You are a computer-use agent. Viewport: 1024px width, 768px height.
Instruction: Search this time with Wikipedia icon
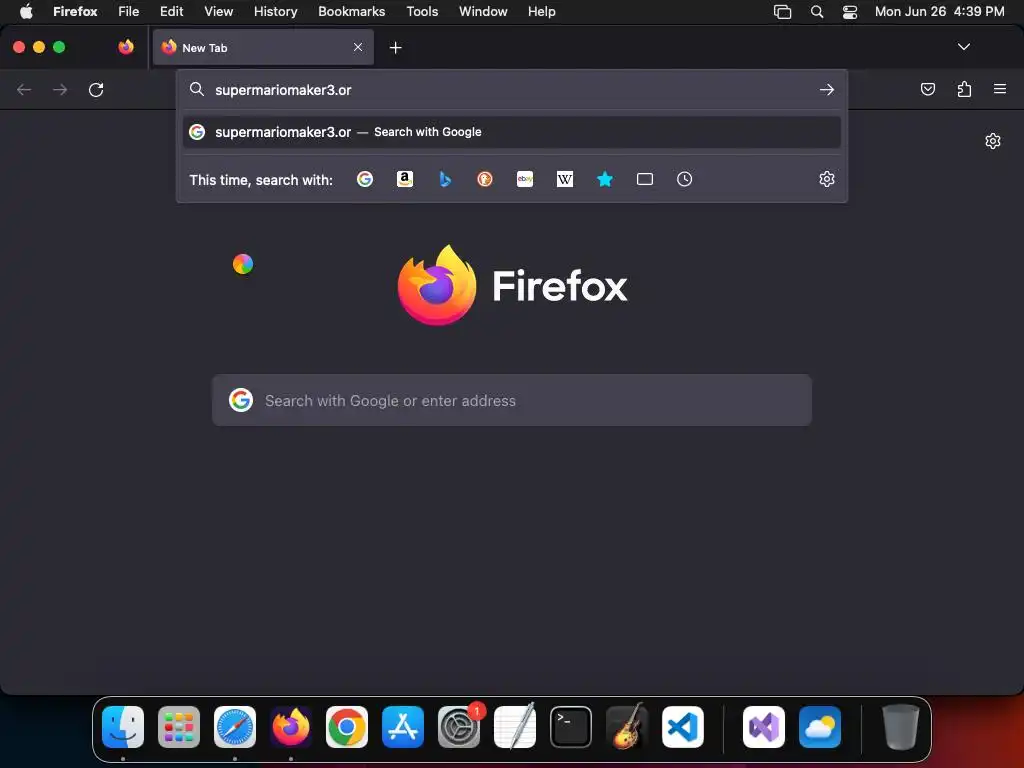(565, 179)
